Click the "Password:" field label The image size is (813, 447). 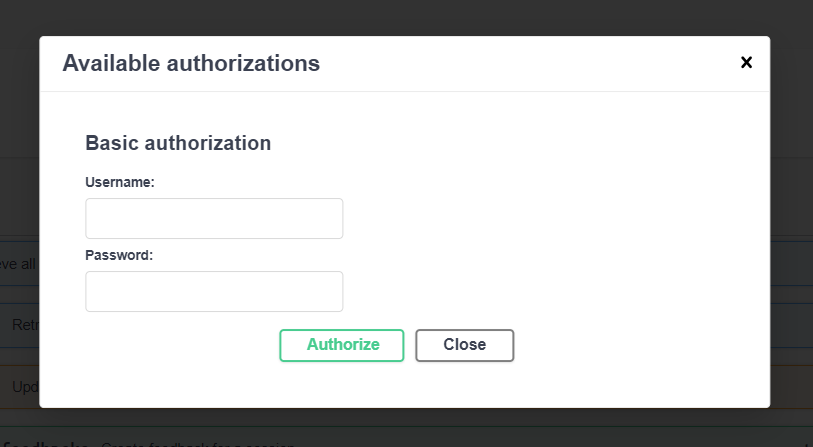point(119,255)
